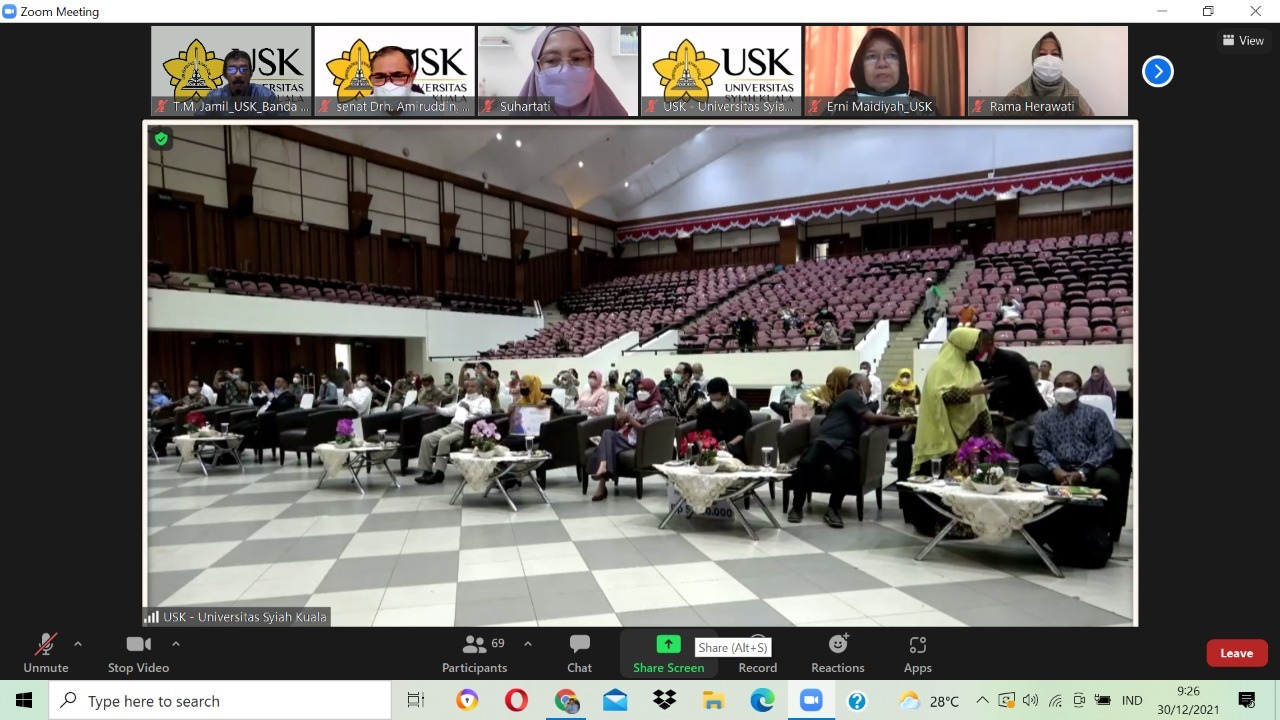Viewport: 1280px width, 720px height.
Task: Show hidden system tray icons
Action: pos(982,700)
